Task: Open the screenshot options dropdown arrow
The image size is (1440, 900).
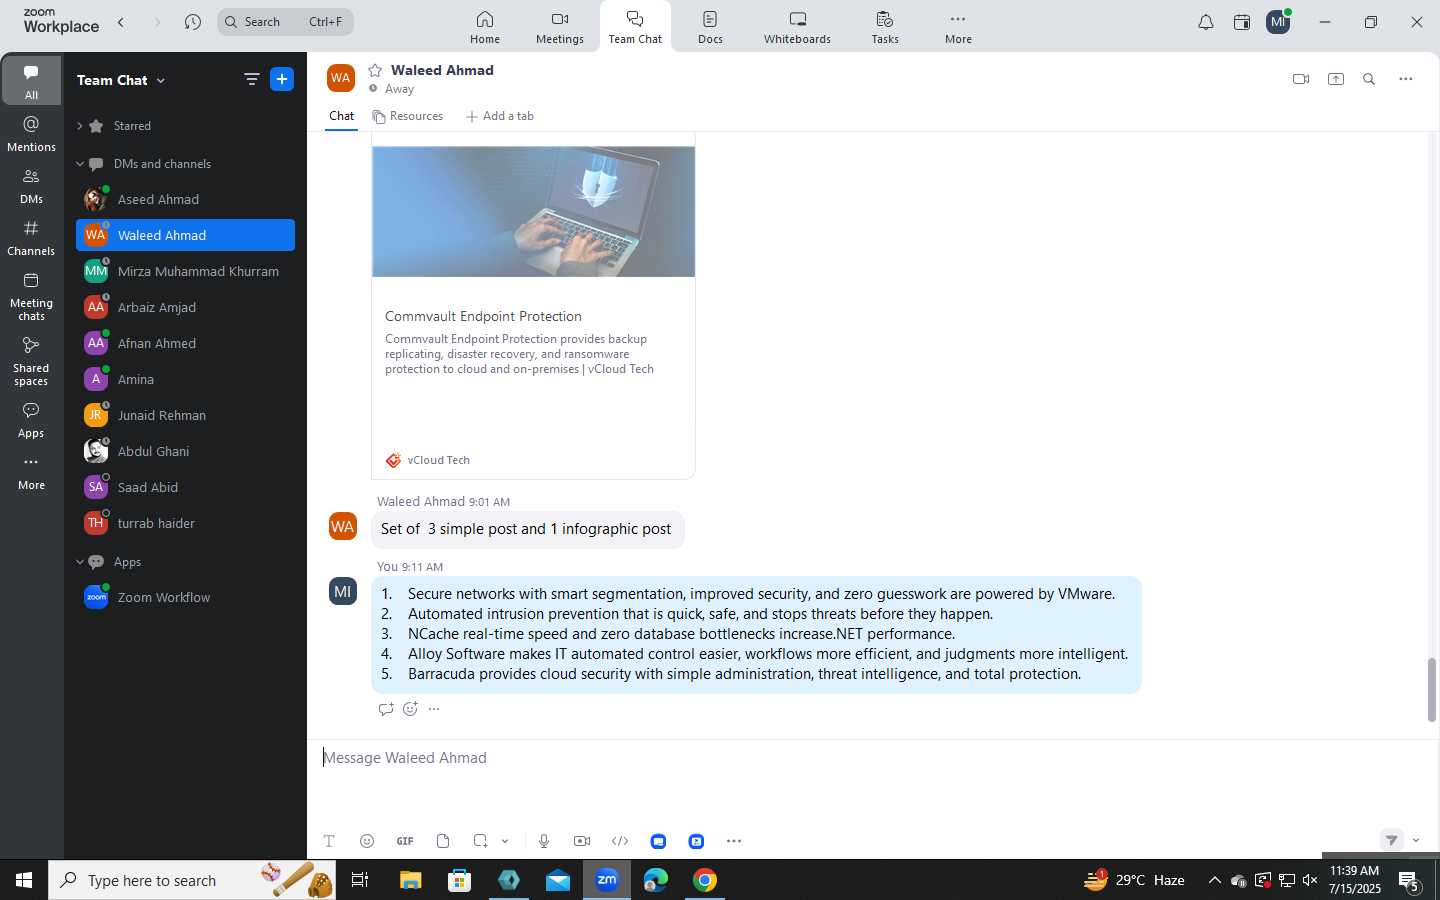Action: tap(505, 841)
